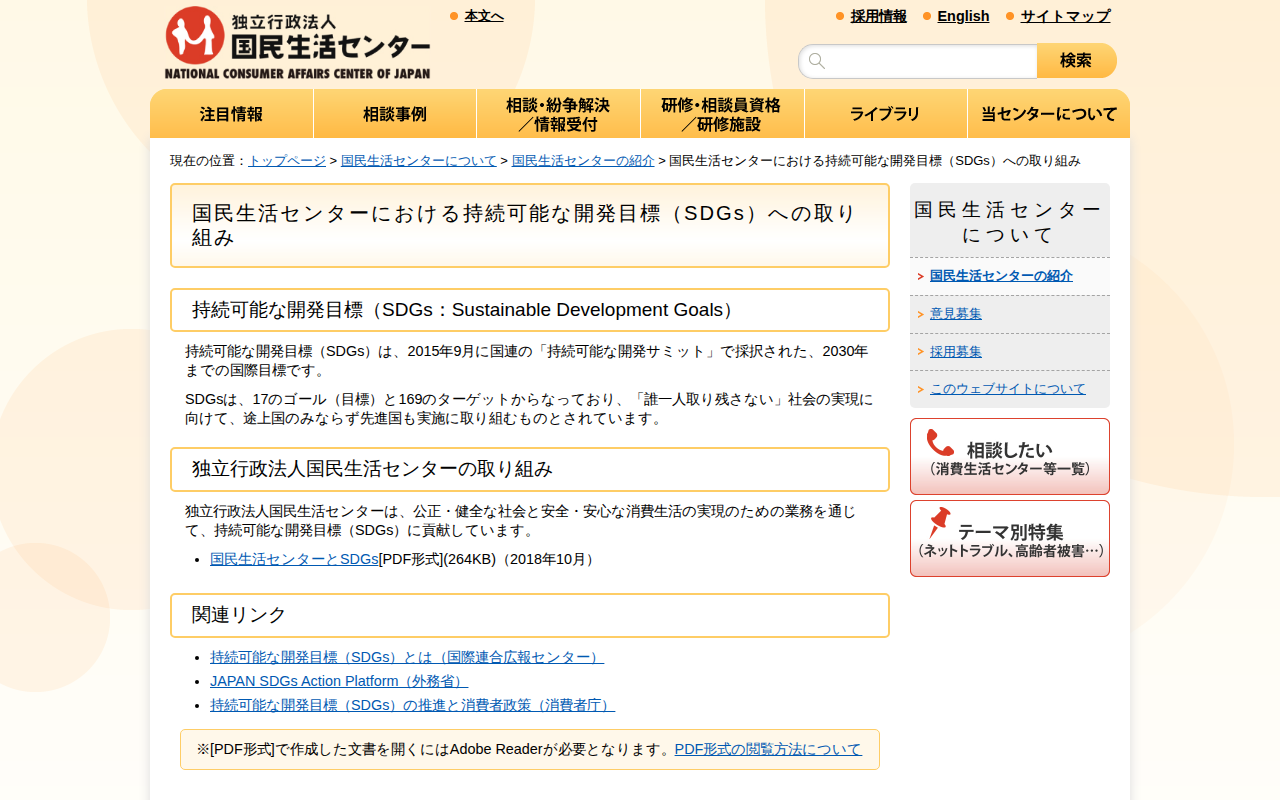Click the 関連リンク section heading
1280x800 pixels.
pyautogui.click(x=530, y=615)
